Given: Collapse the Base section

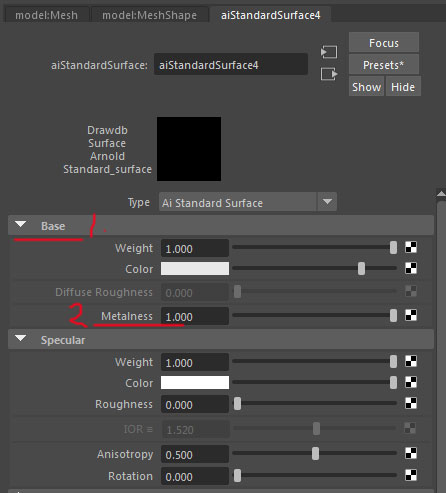Looking at the screenshot, I should pos(21,225).
